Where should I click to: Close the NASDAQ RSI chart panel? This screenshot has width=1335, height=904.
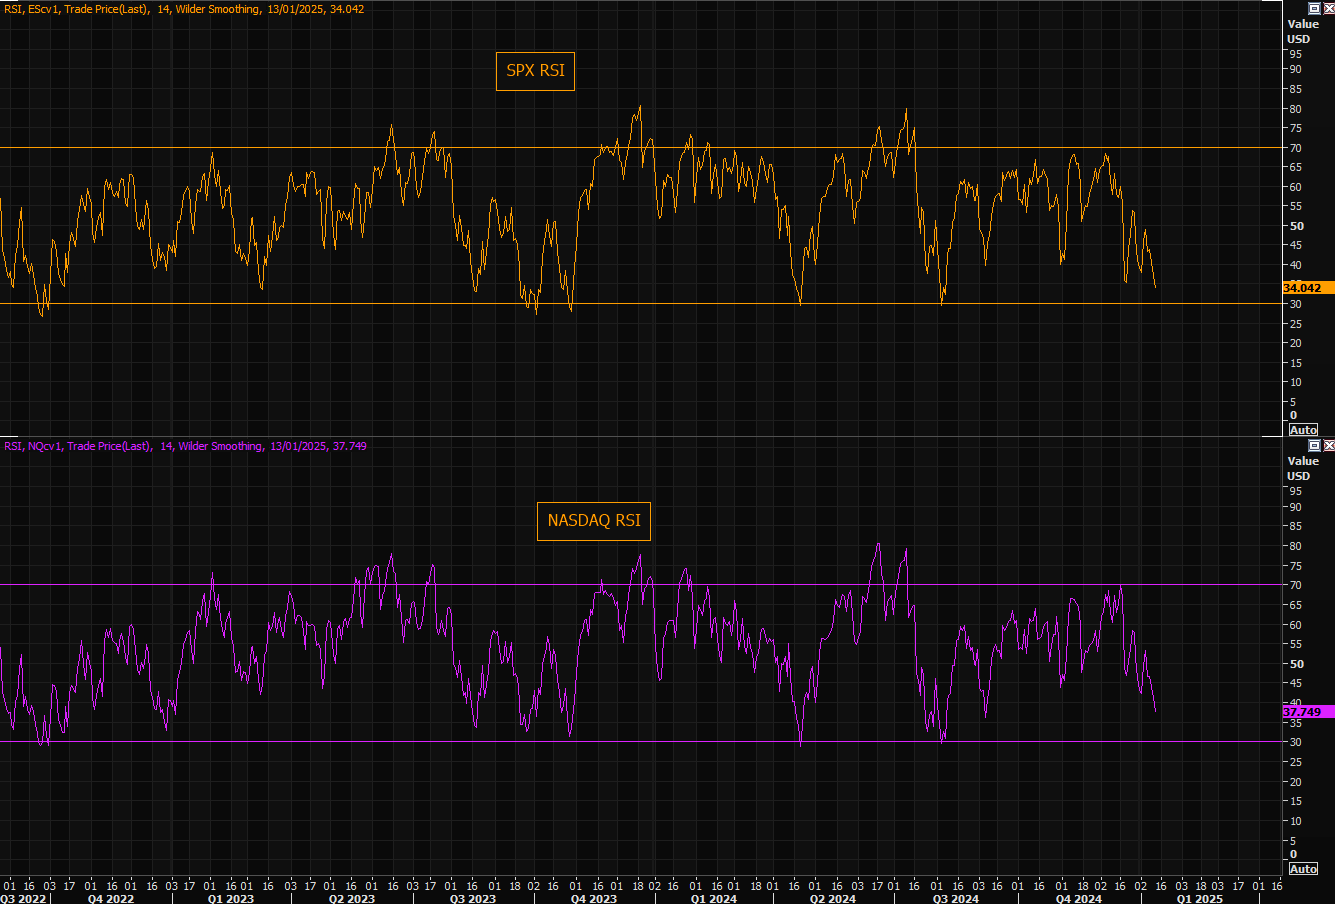(1328, 445)
